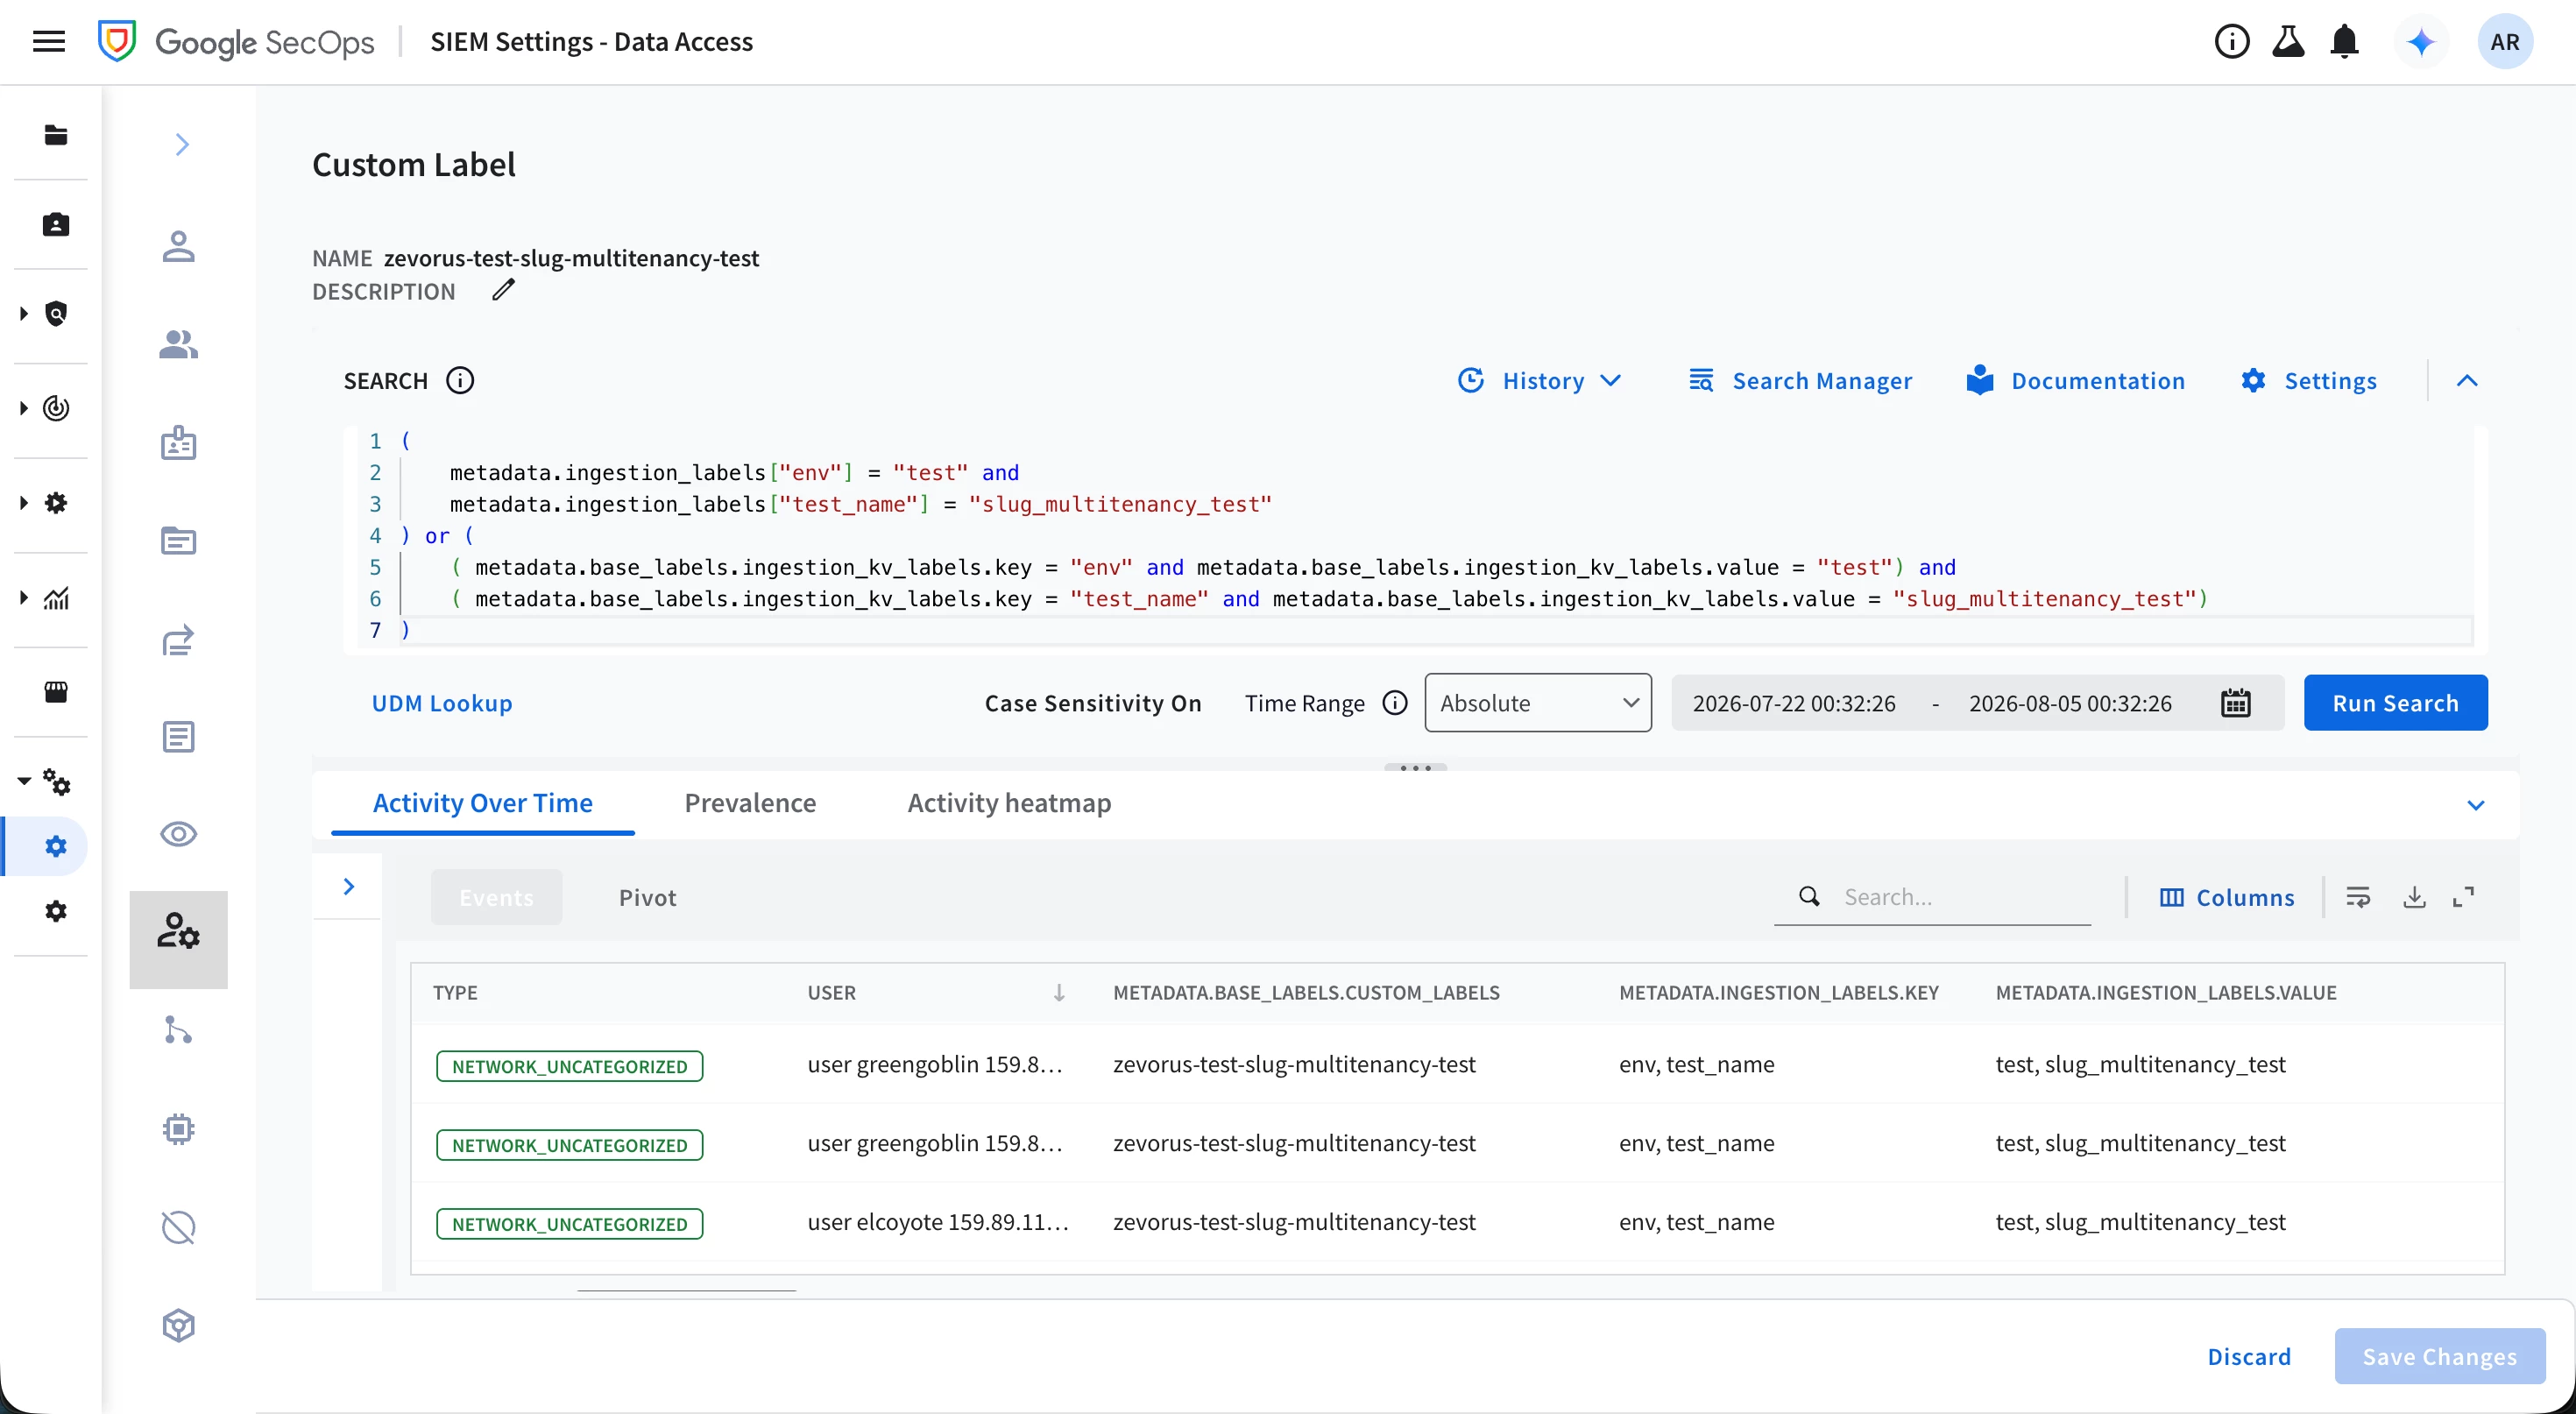
Task: Click the horizontal scrollbar under results table
Action: point(686,1290)
